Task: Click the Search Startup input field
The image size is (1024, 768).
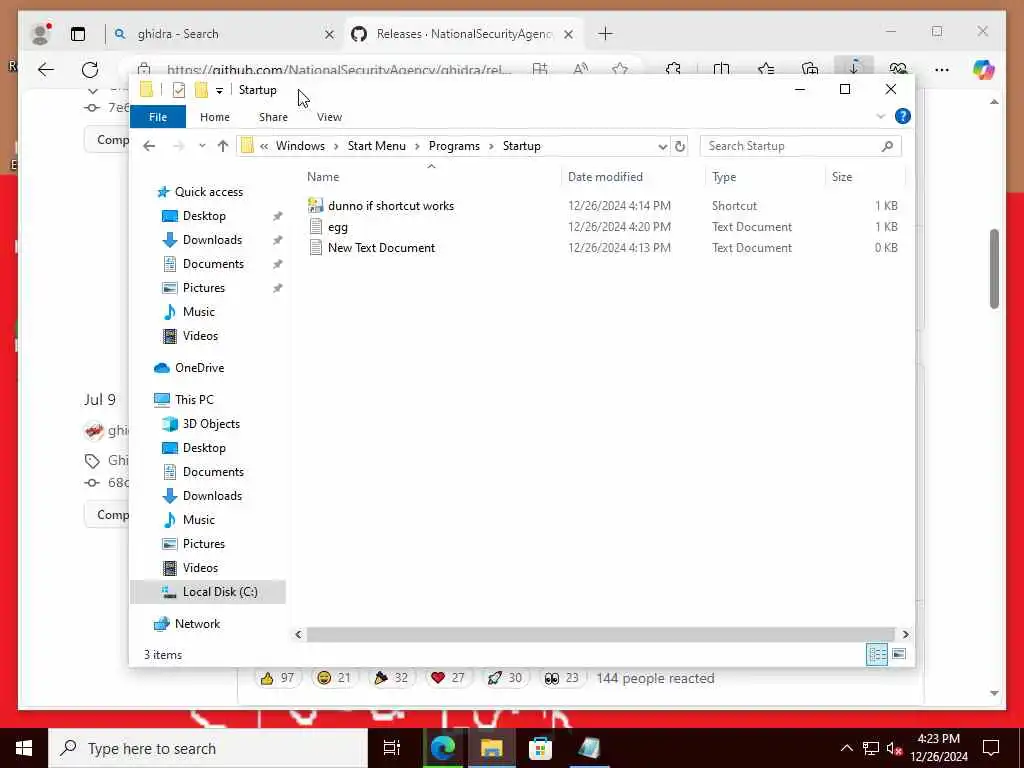Action: [x=801, y=146]
